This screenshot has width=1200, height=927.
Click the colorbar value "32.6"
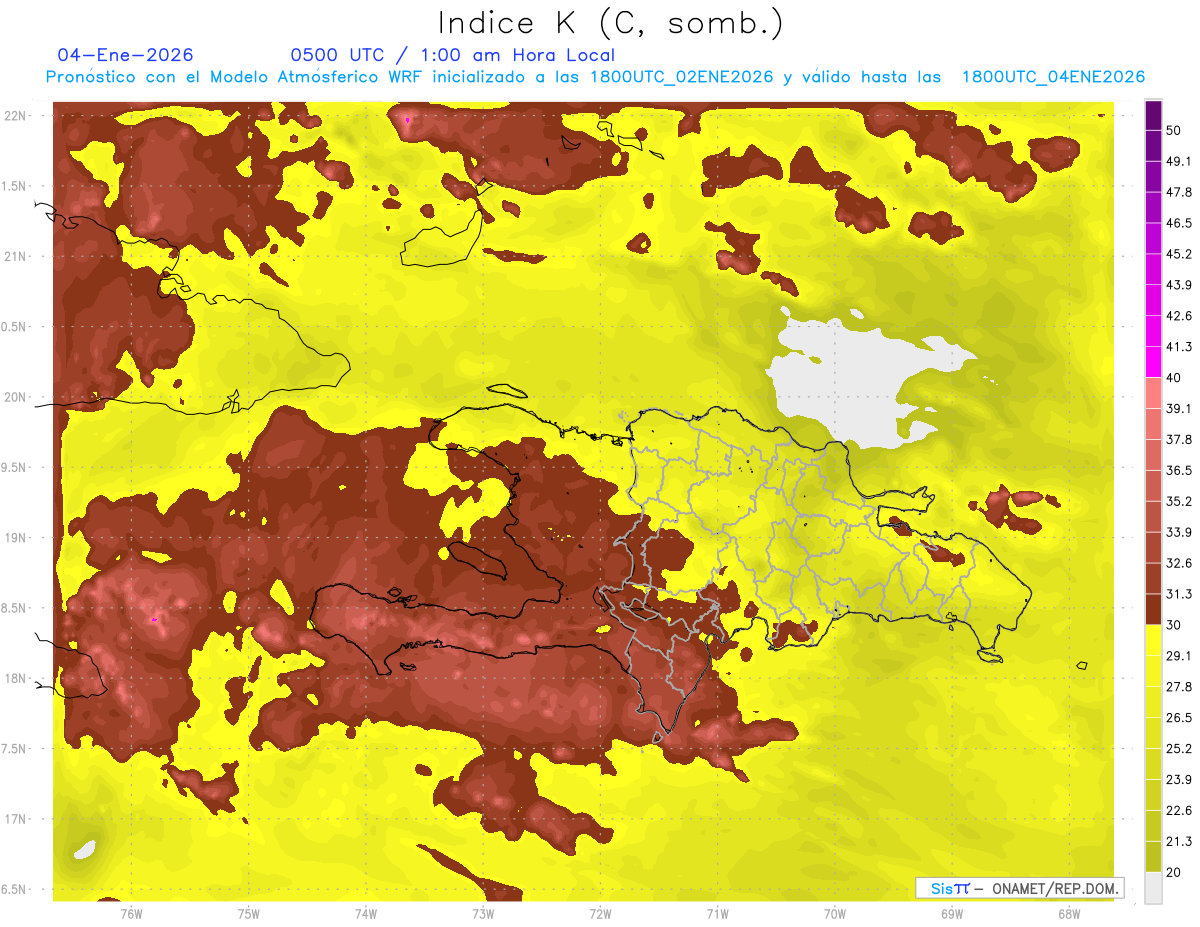click(x=1179, y=563)
